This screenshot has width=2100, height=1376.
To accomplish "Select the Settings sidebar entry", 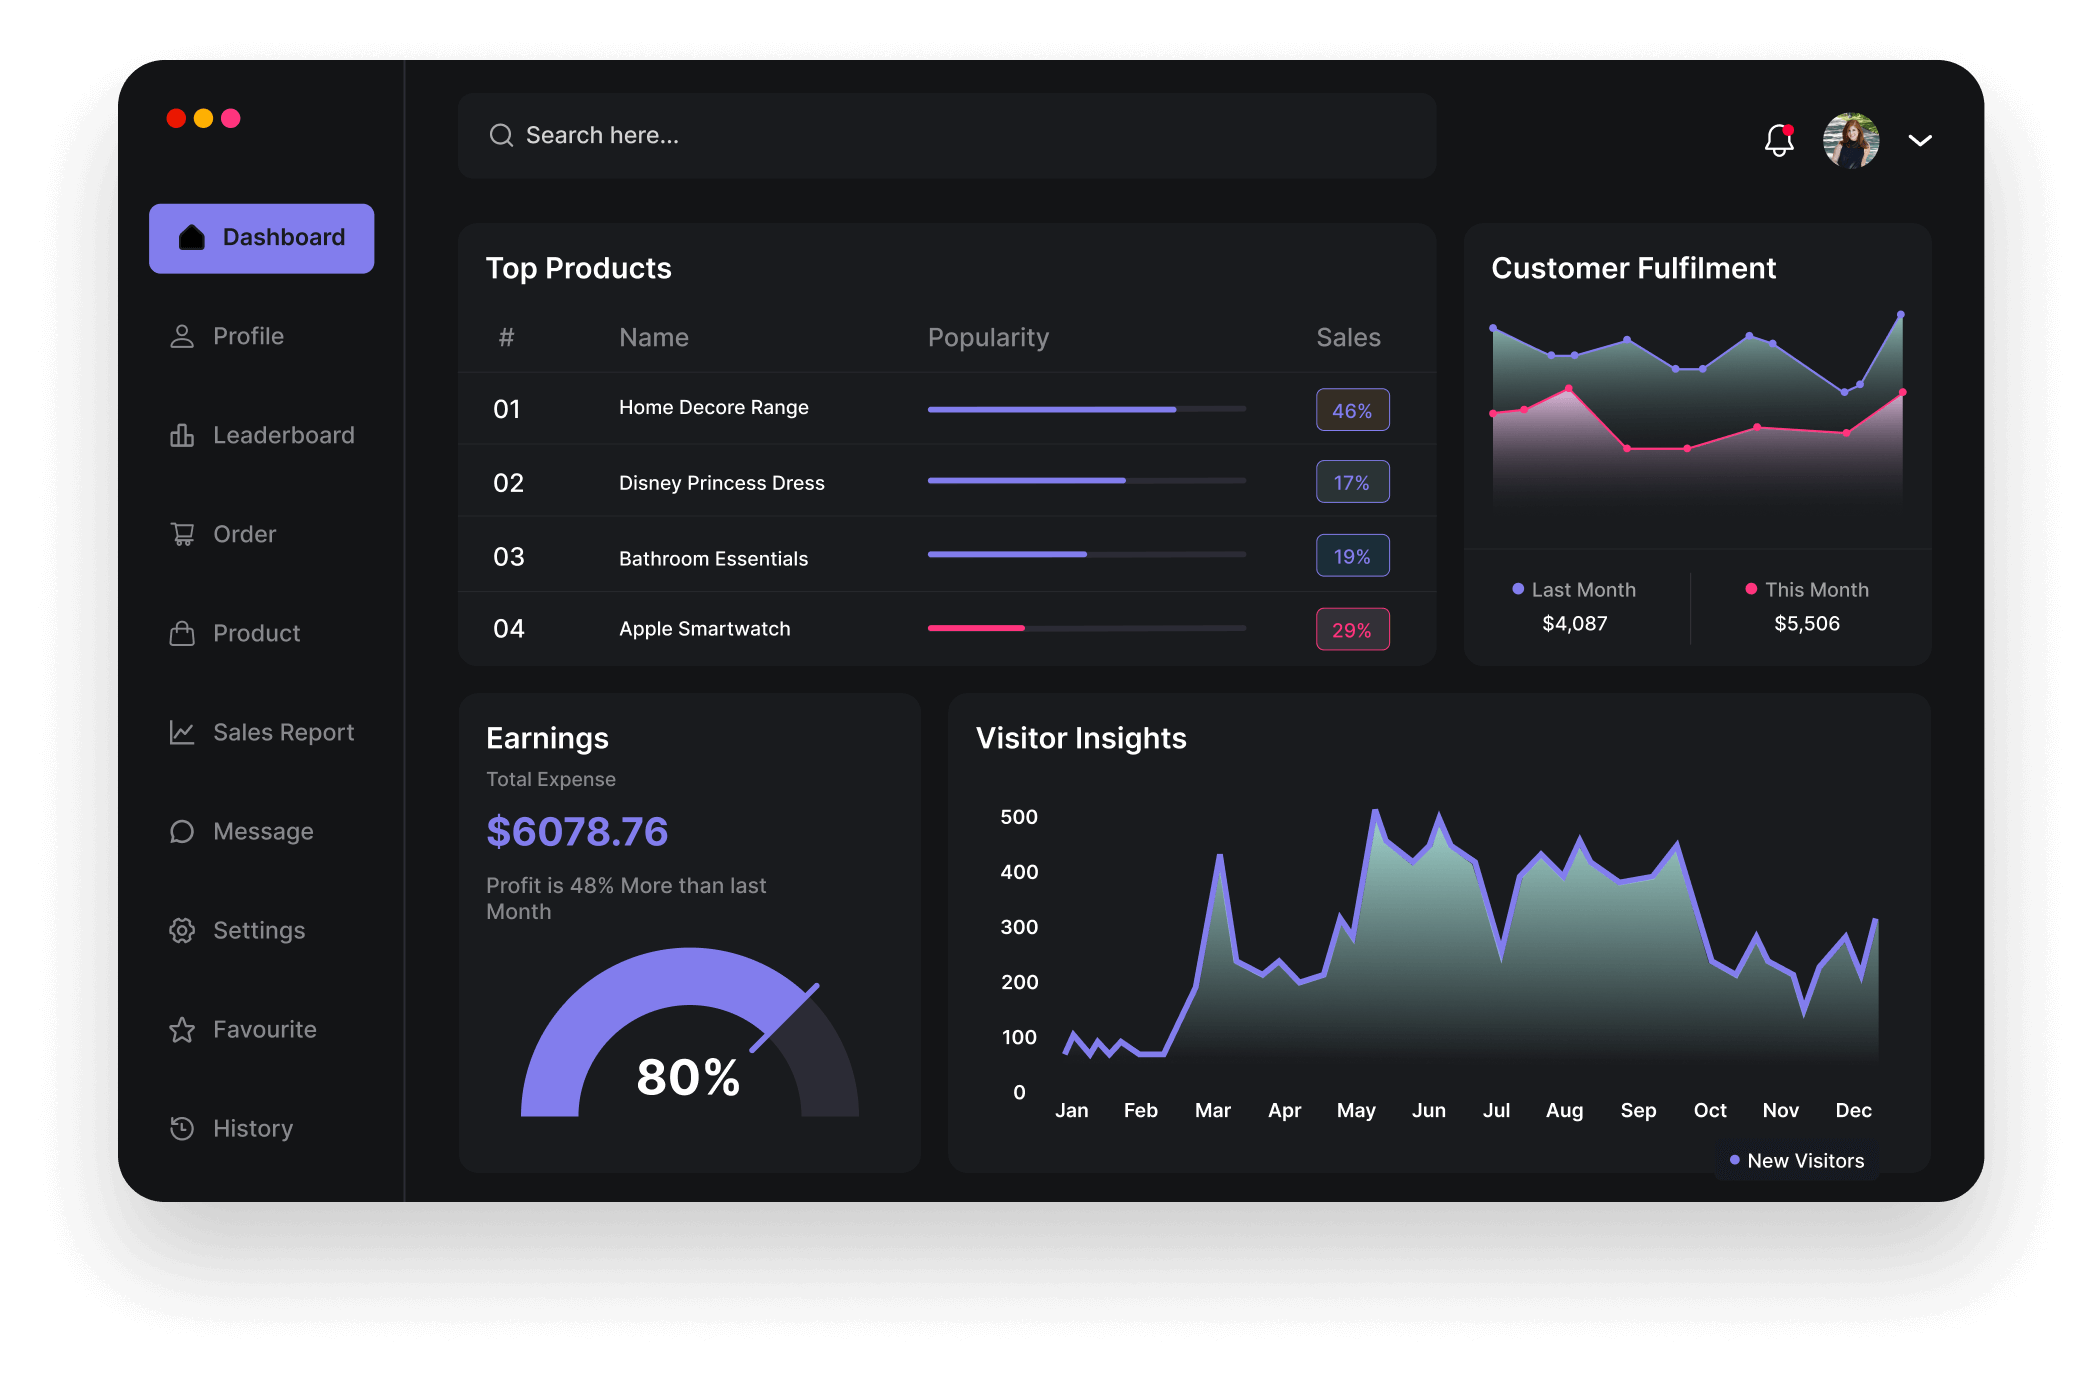I will pos(258,929).
